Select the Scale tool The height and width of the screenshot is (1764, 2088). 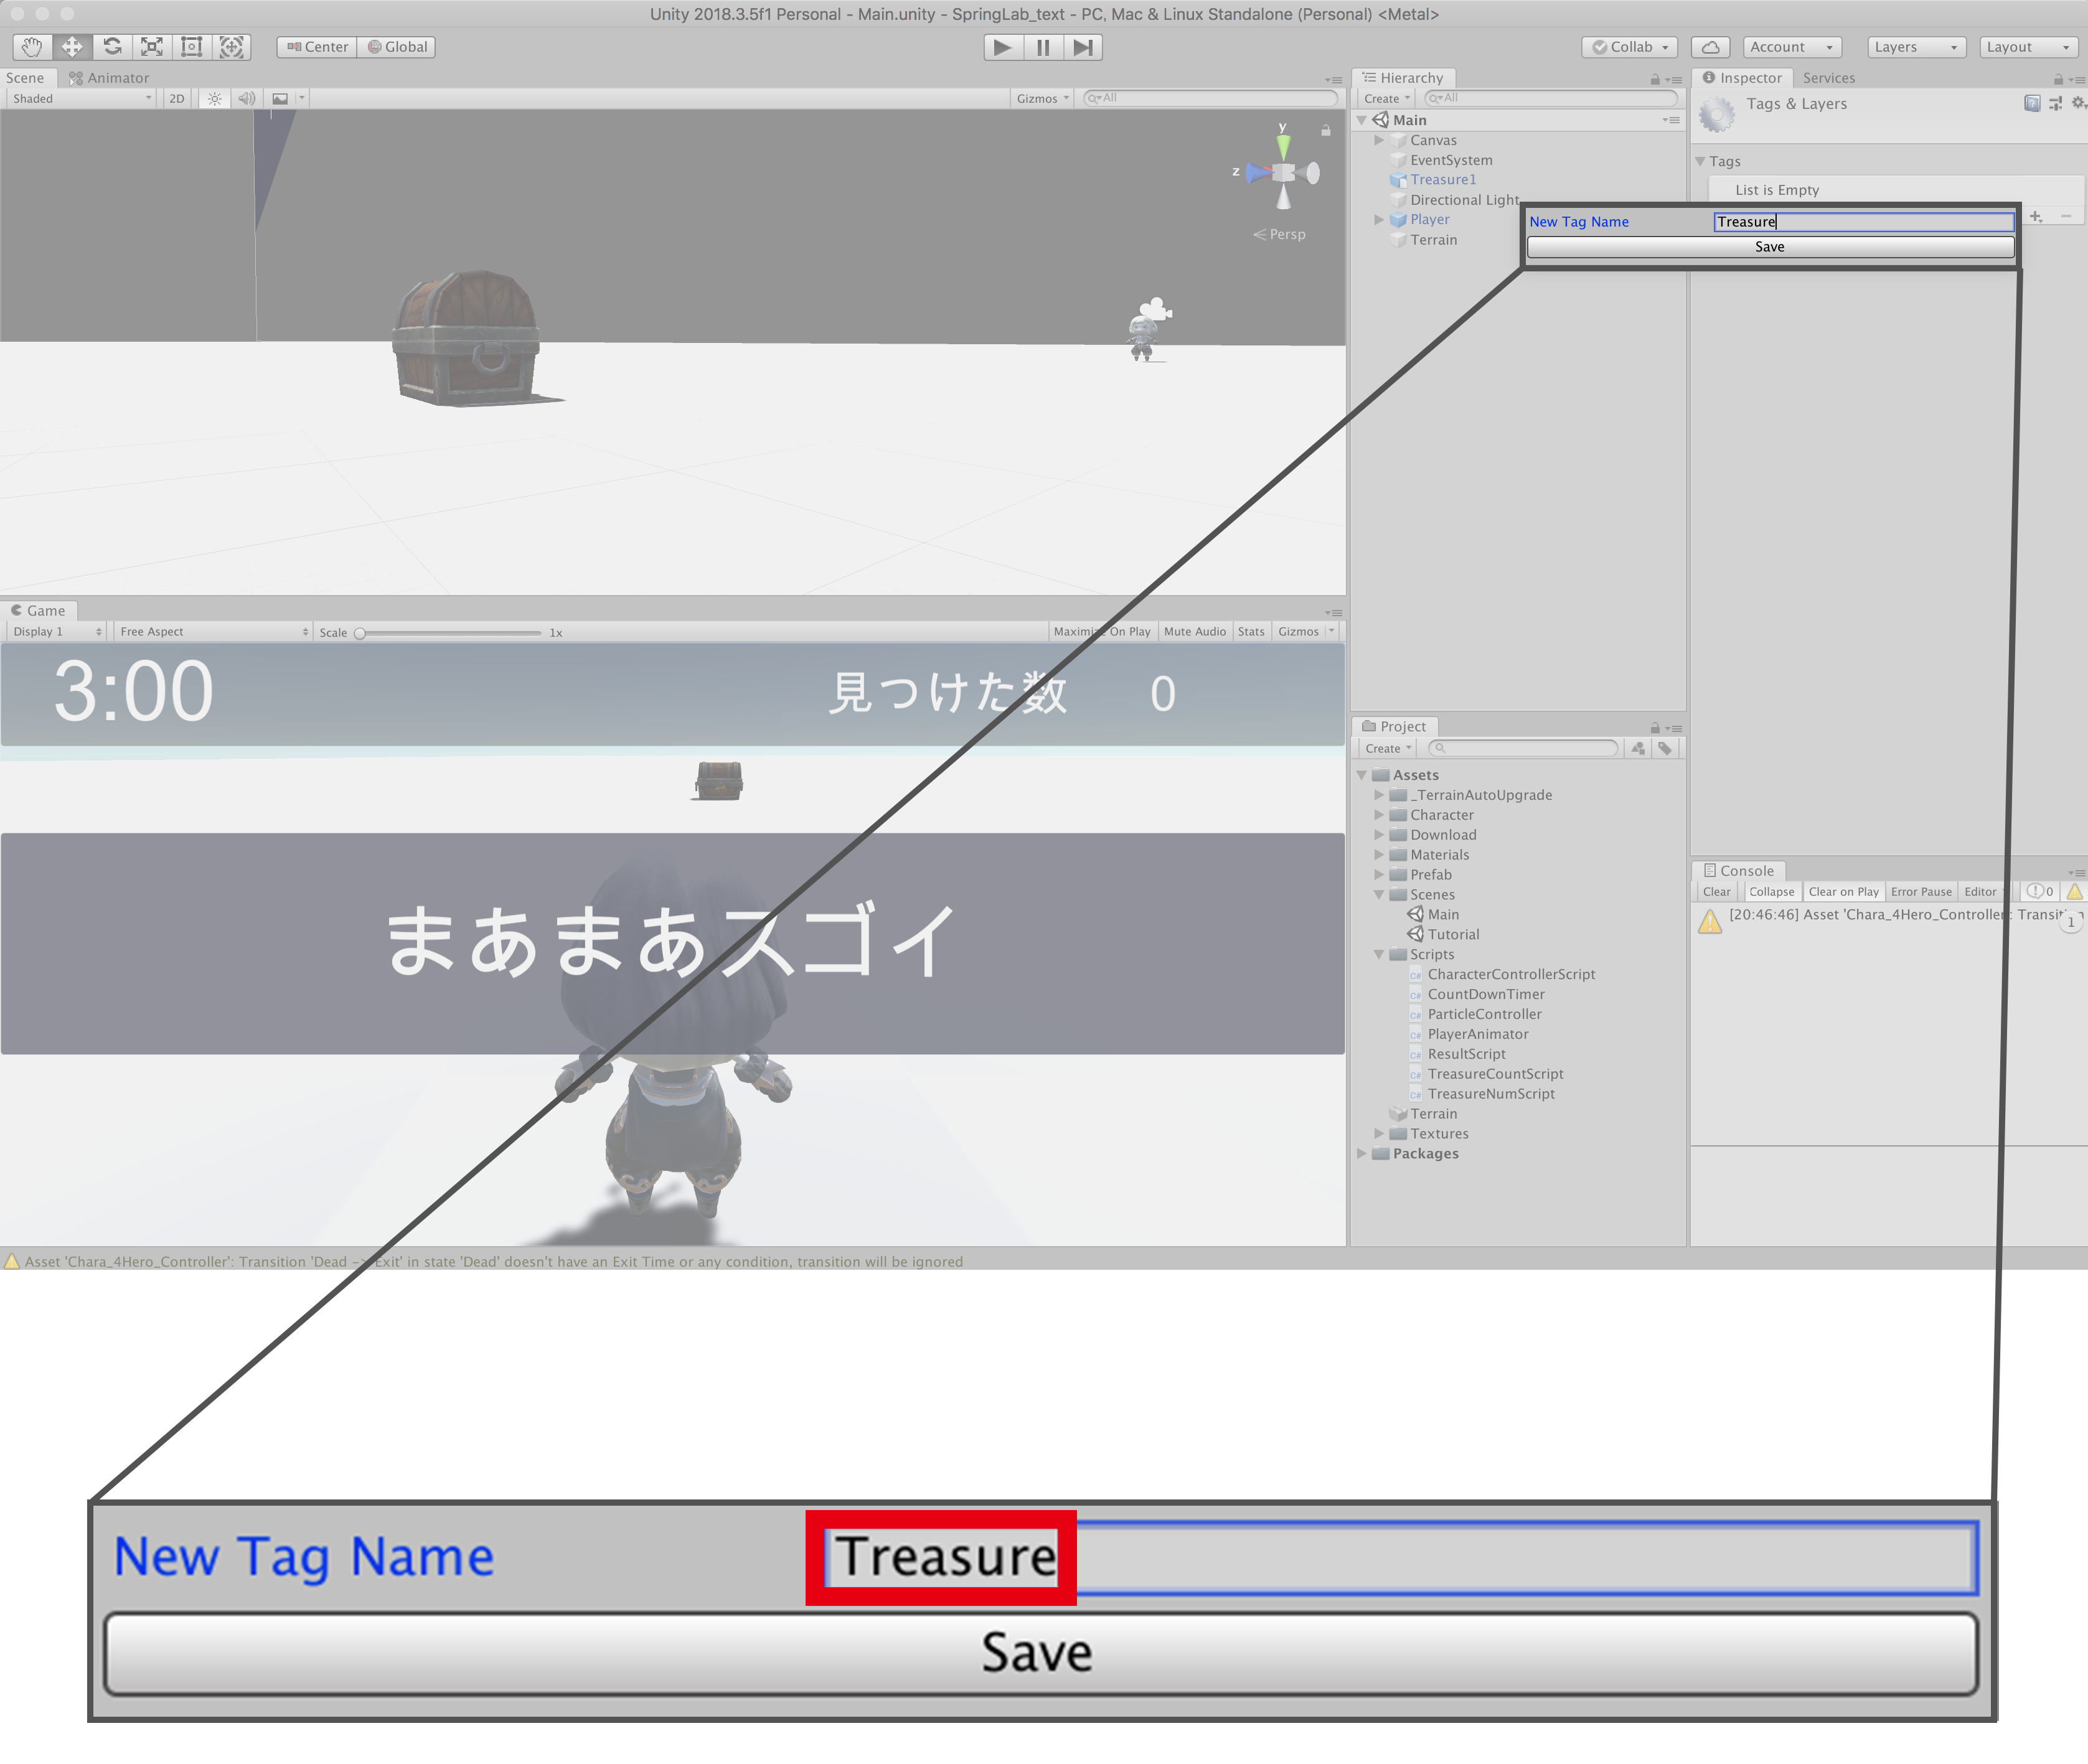pyautogui.click(x=151, y=46)
